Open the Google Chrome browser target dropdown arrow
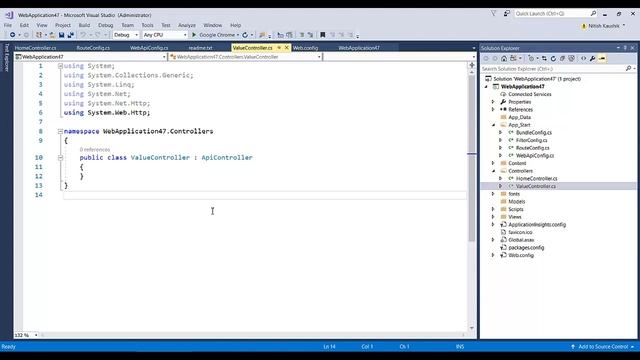Image resolution: width=640 pixels, height=360 pixels. click(x=238, y=35)
